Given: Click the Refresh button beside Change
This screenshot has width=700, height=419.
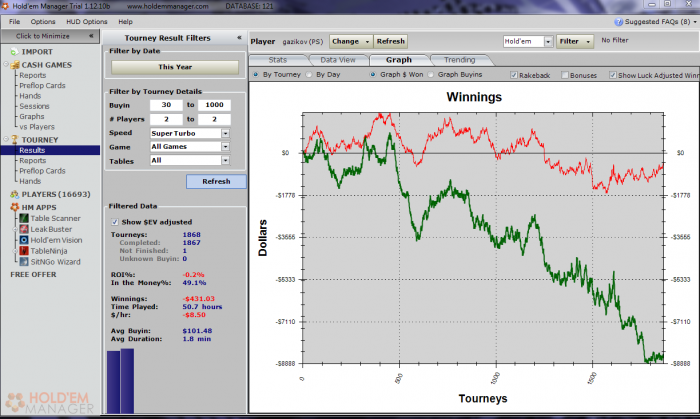Looking at the screenshot, I should (x=390, y=41).
